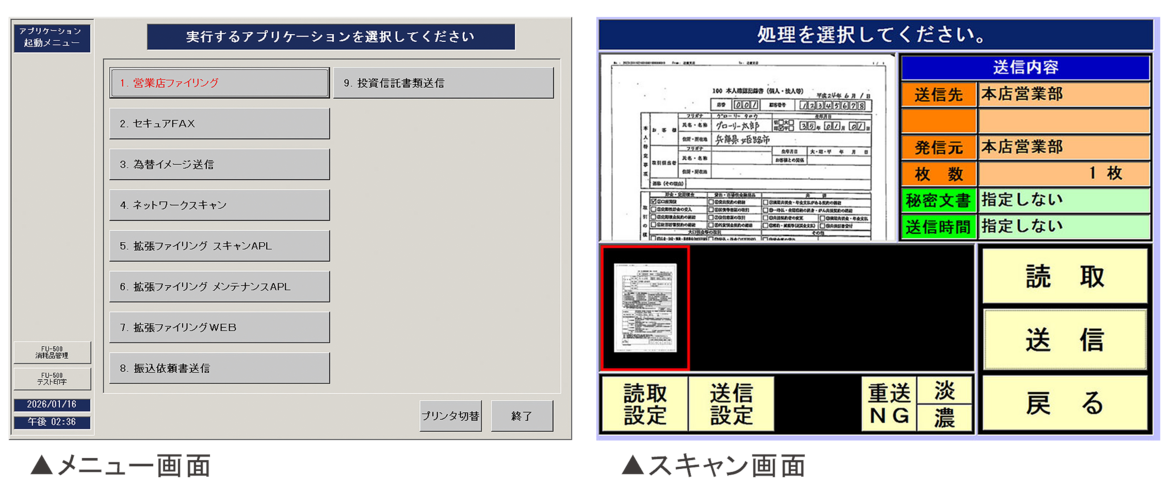Select 8. 振込依頼書送信
Viewport: 1170px width, 488px height.
(219, 368)
